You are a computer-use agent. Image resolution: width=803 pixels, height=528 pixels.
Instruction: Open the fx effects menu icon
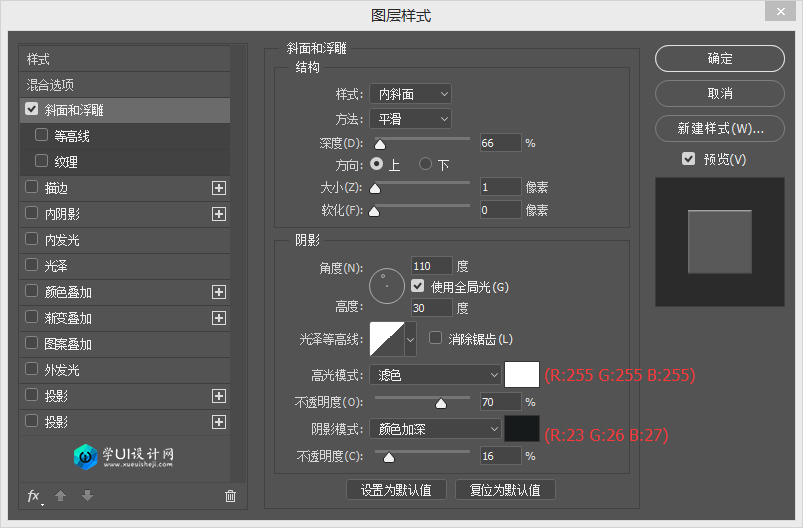(x=34, y=496)
